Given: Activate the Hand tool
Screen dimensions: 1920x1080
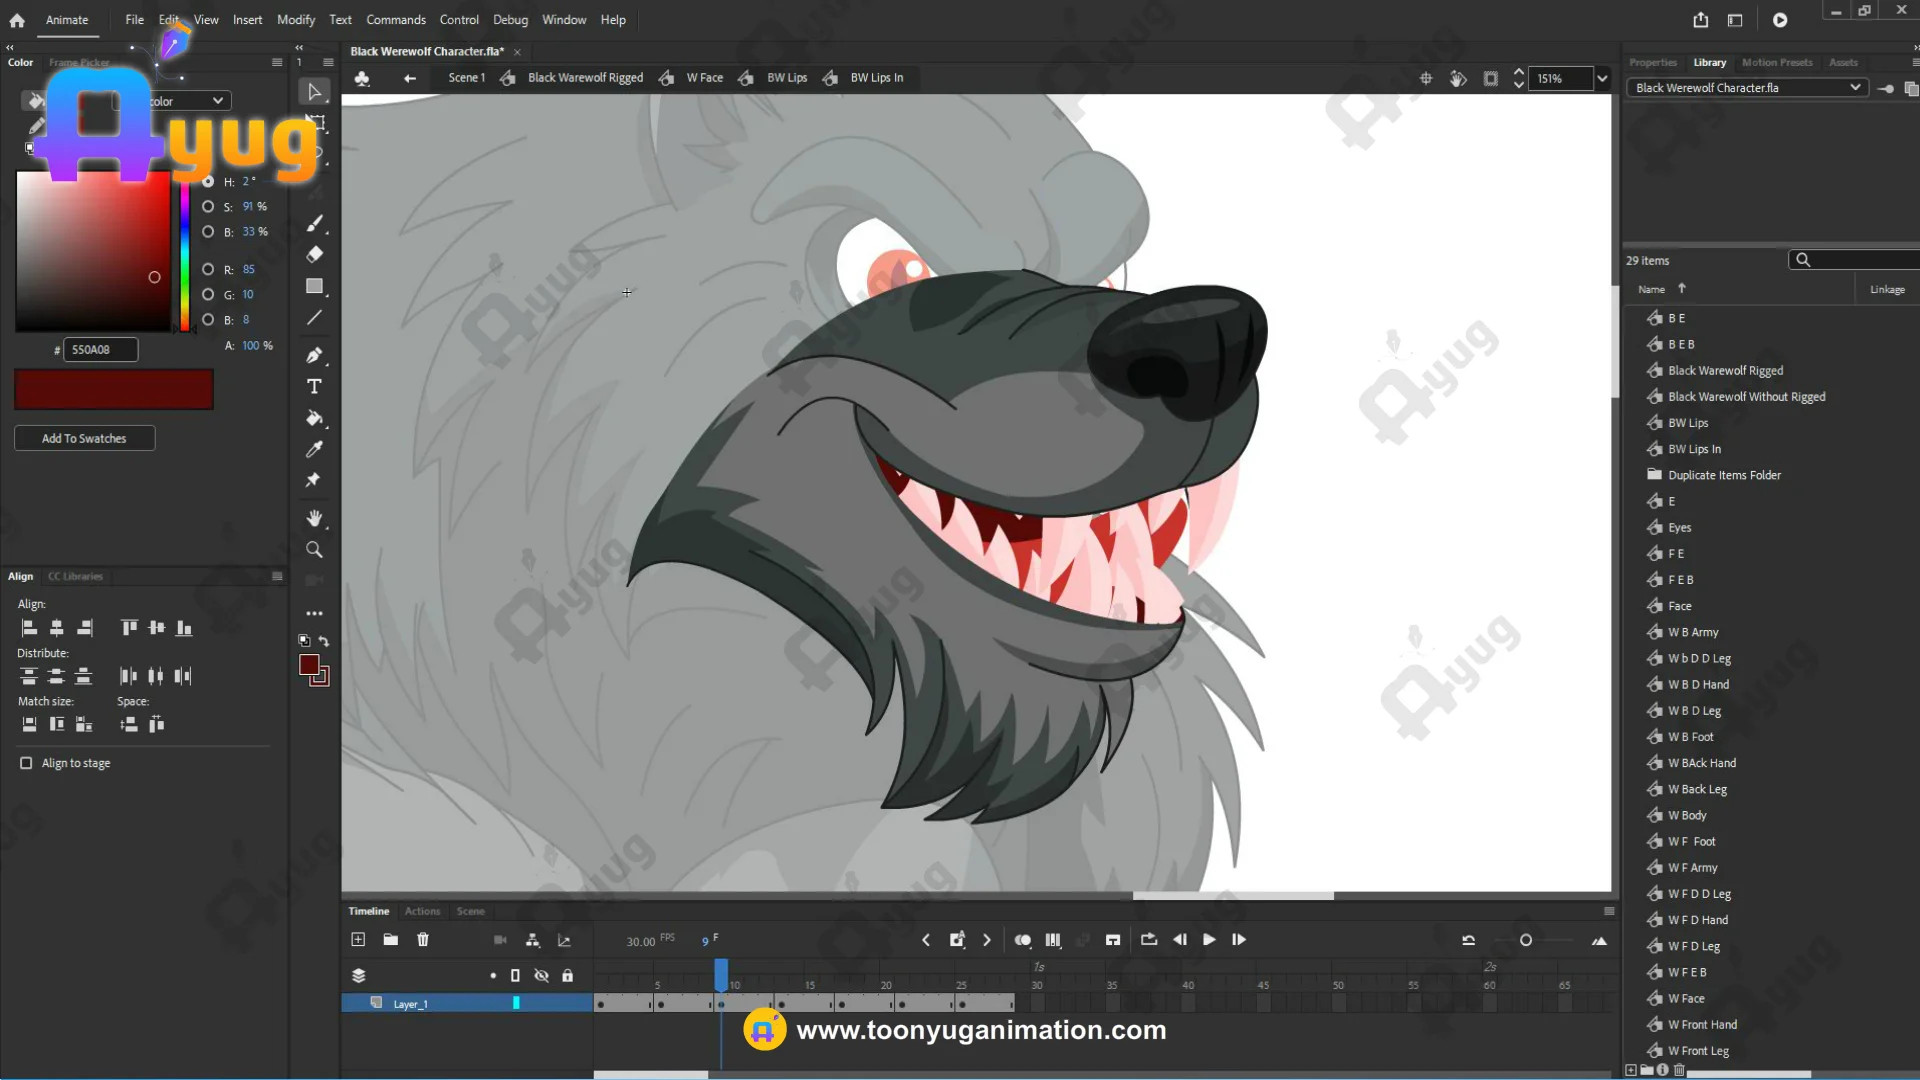Looking at the screenshot, I should tap(314, 518).
